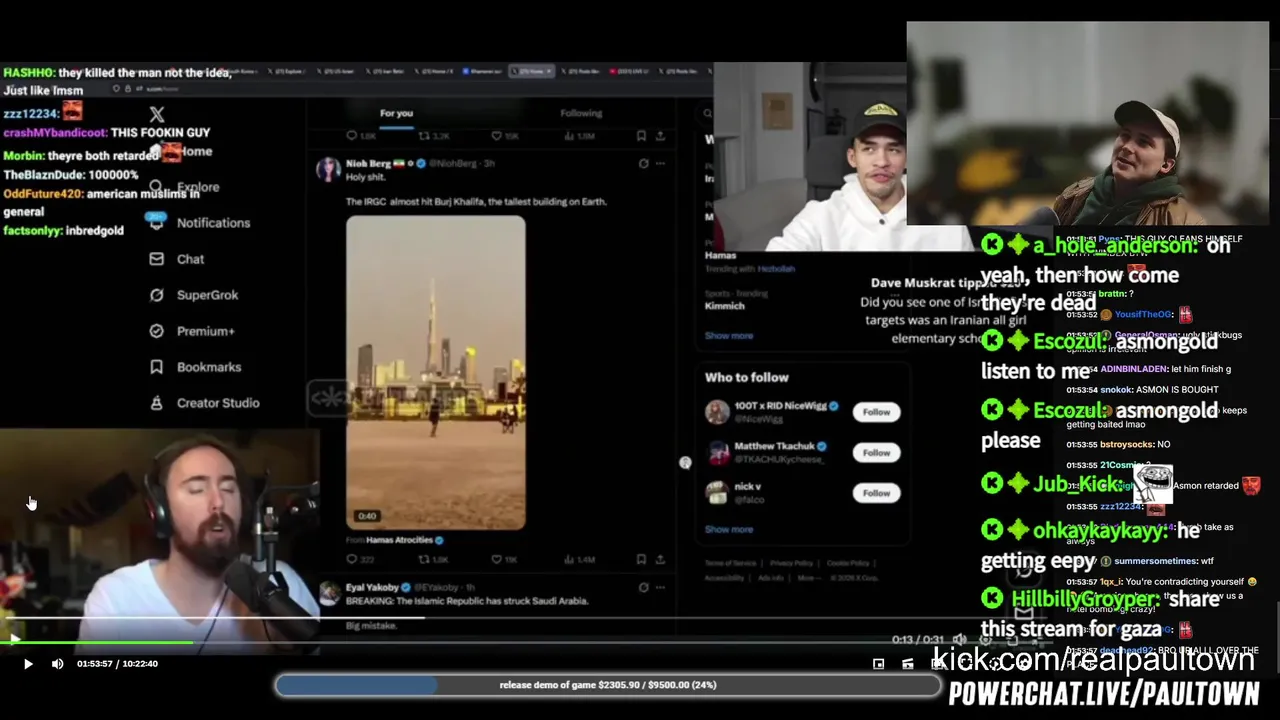Click the Chat envelope icon

pyautogui.click(x=156, y=259)
